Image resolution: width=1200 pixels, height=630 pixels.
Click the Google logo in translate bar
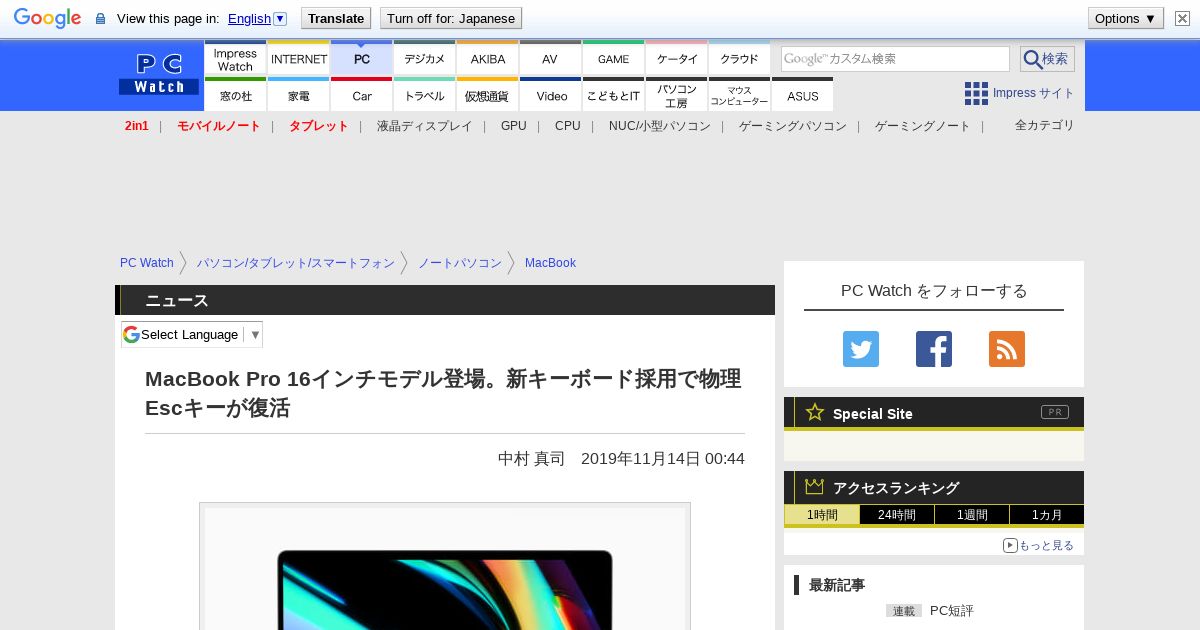tap(47, 18)
